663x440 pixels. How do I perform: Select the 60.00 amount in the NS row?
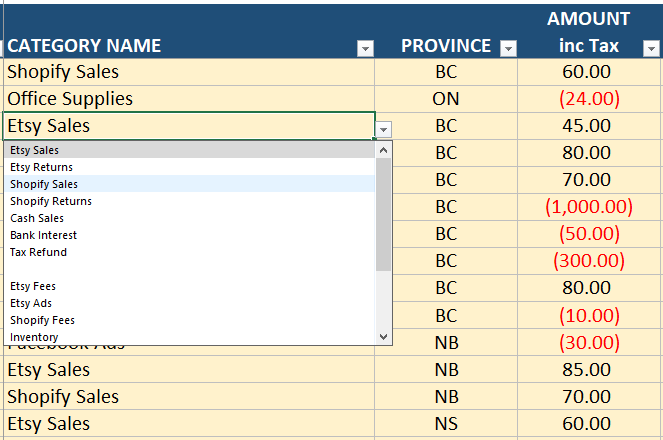[x=588, y=424]
